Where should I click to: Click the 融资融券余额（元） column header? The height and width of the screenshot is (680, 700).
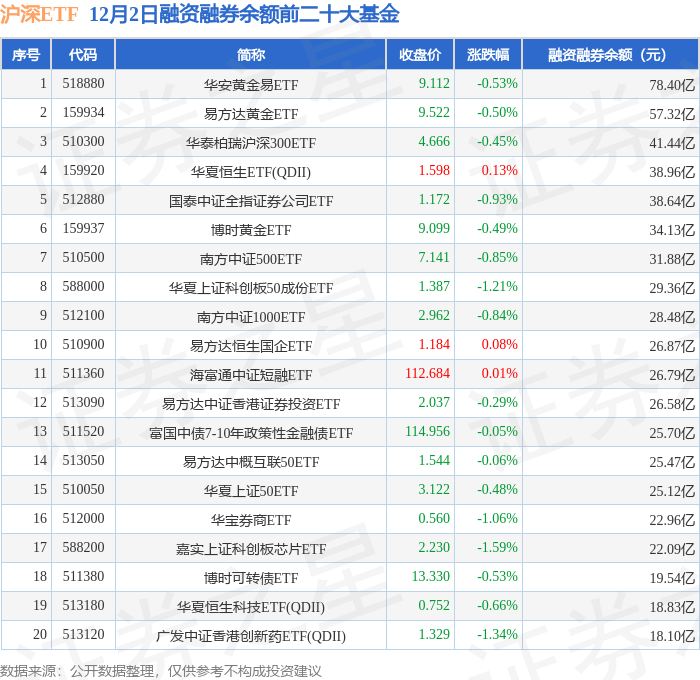point(610,54)
